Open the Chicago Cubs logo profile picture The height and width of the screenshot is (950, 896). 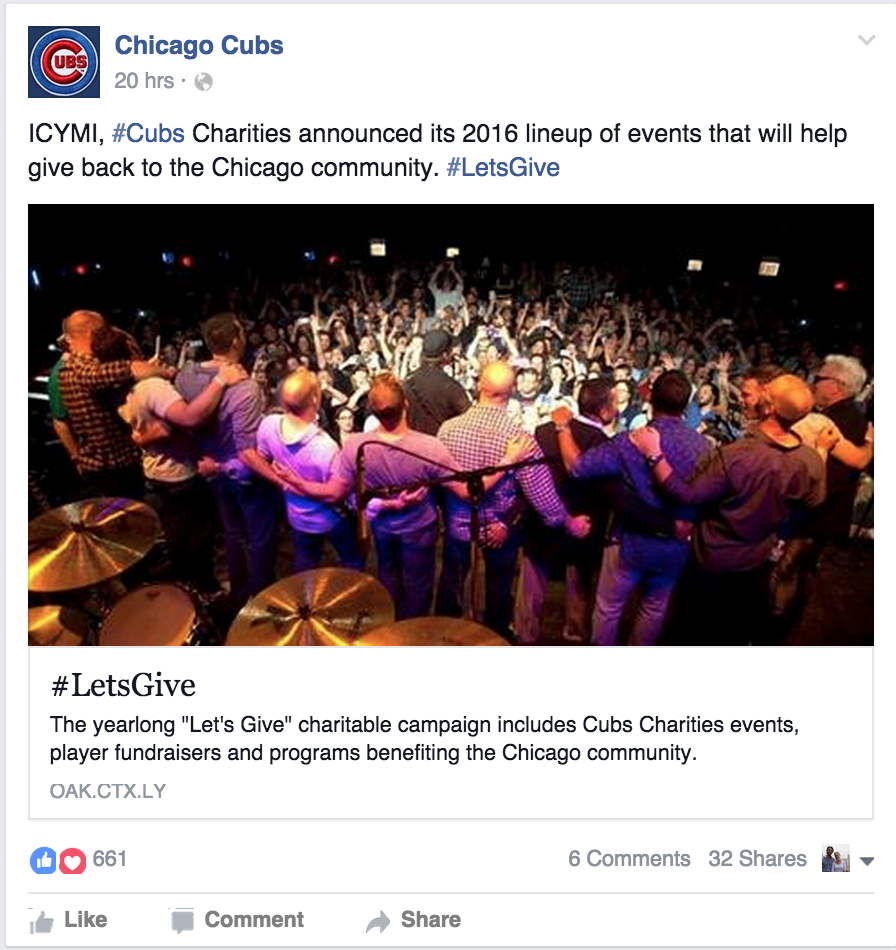64,62
